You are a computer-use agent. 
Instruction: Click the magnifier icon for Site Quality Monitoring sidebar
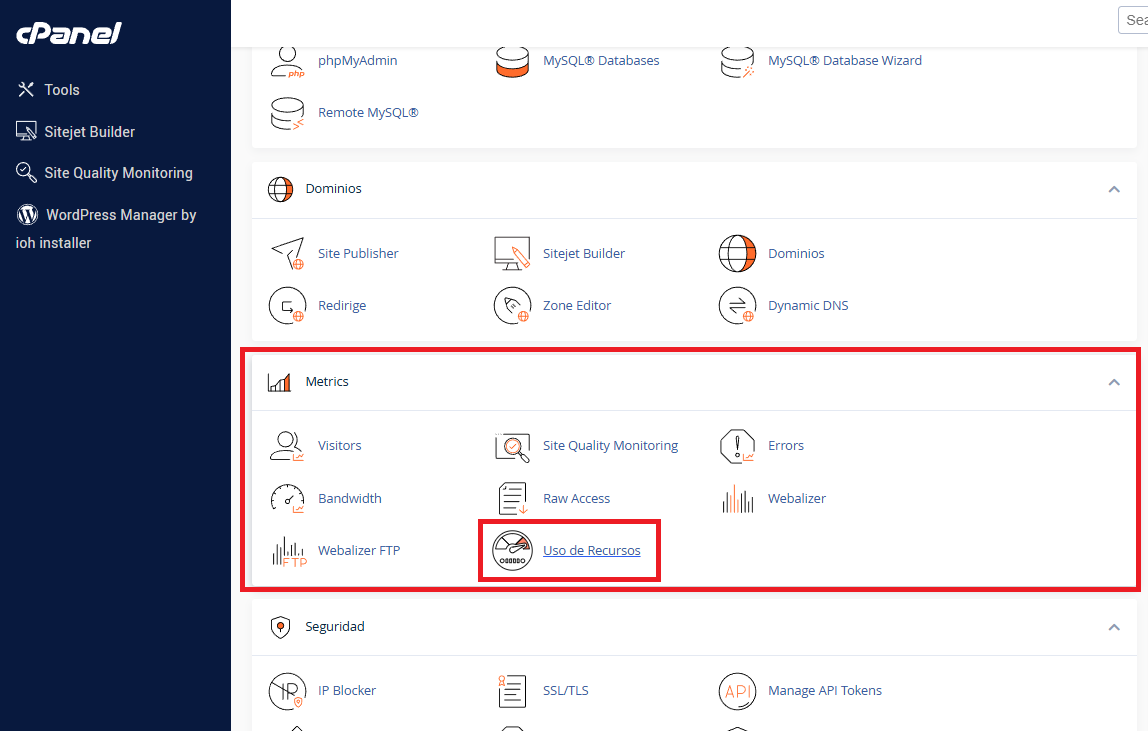26,172
